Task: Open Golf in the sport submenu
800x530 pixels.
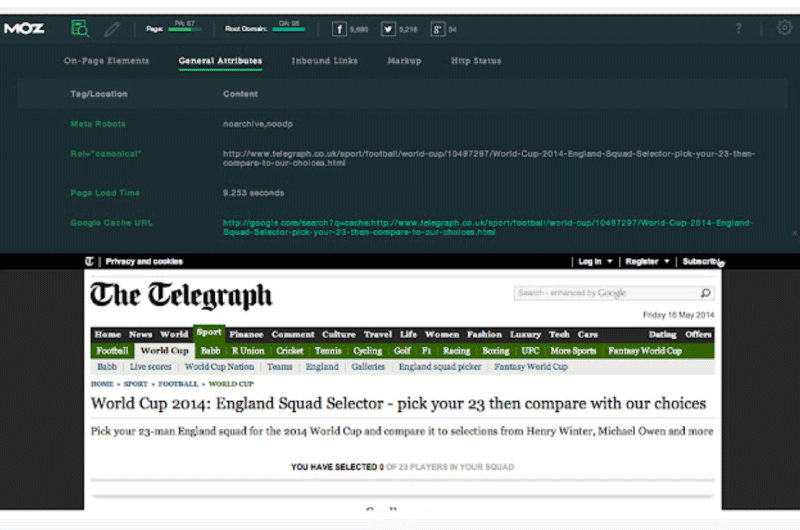Action: pos(402,351)
